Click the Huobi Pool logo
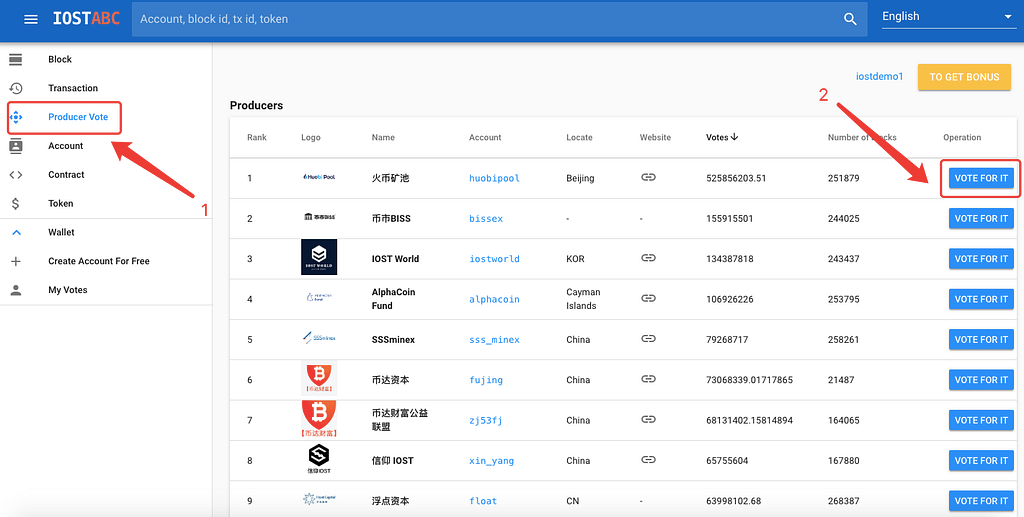Screen dimensions: 1024x517 click(319, 177)
